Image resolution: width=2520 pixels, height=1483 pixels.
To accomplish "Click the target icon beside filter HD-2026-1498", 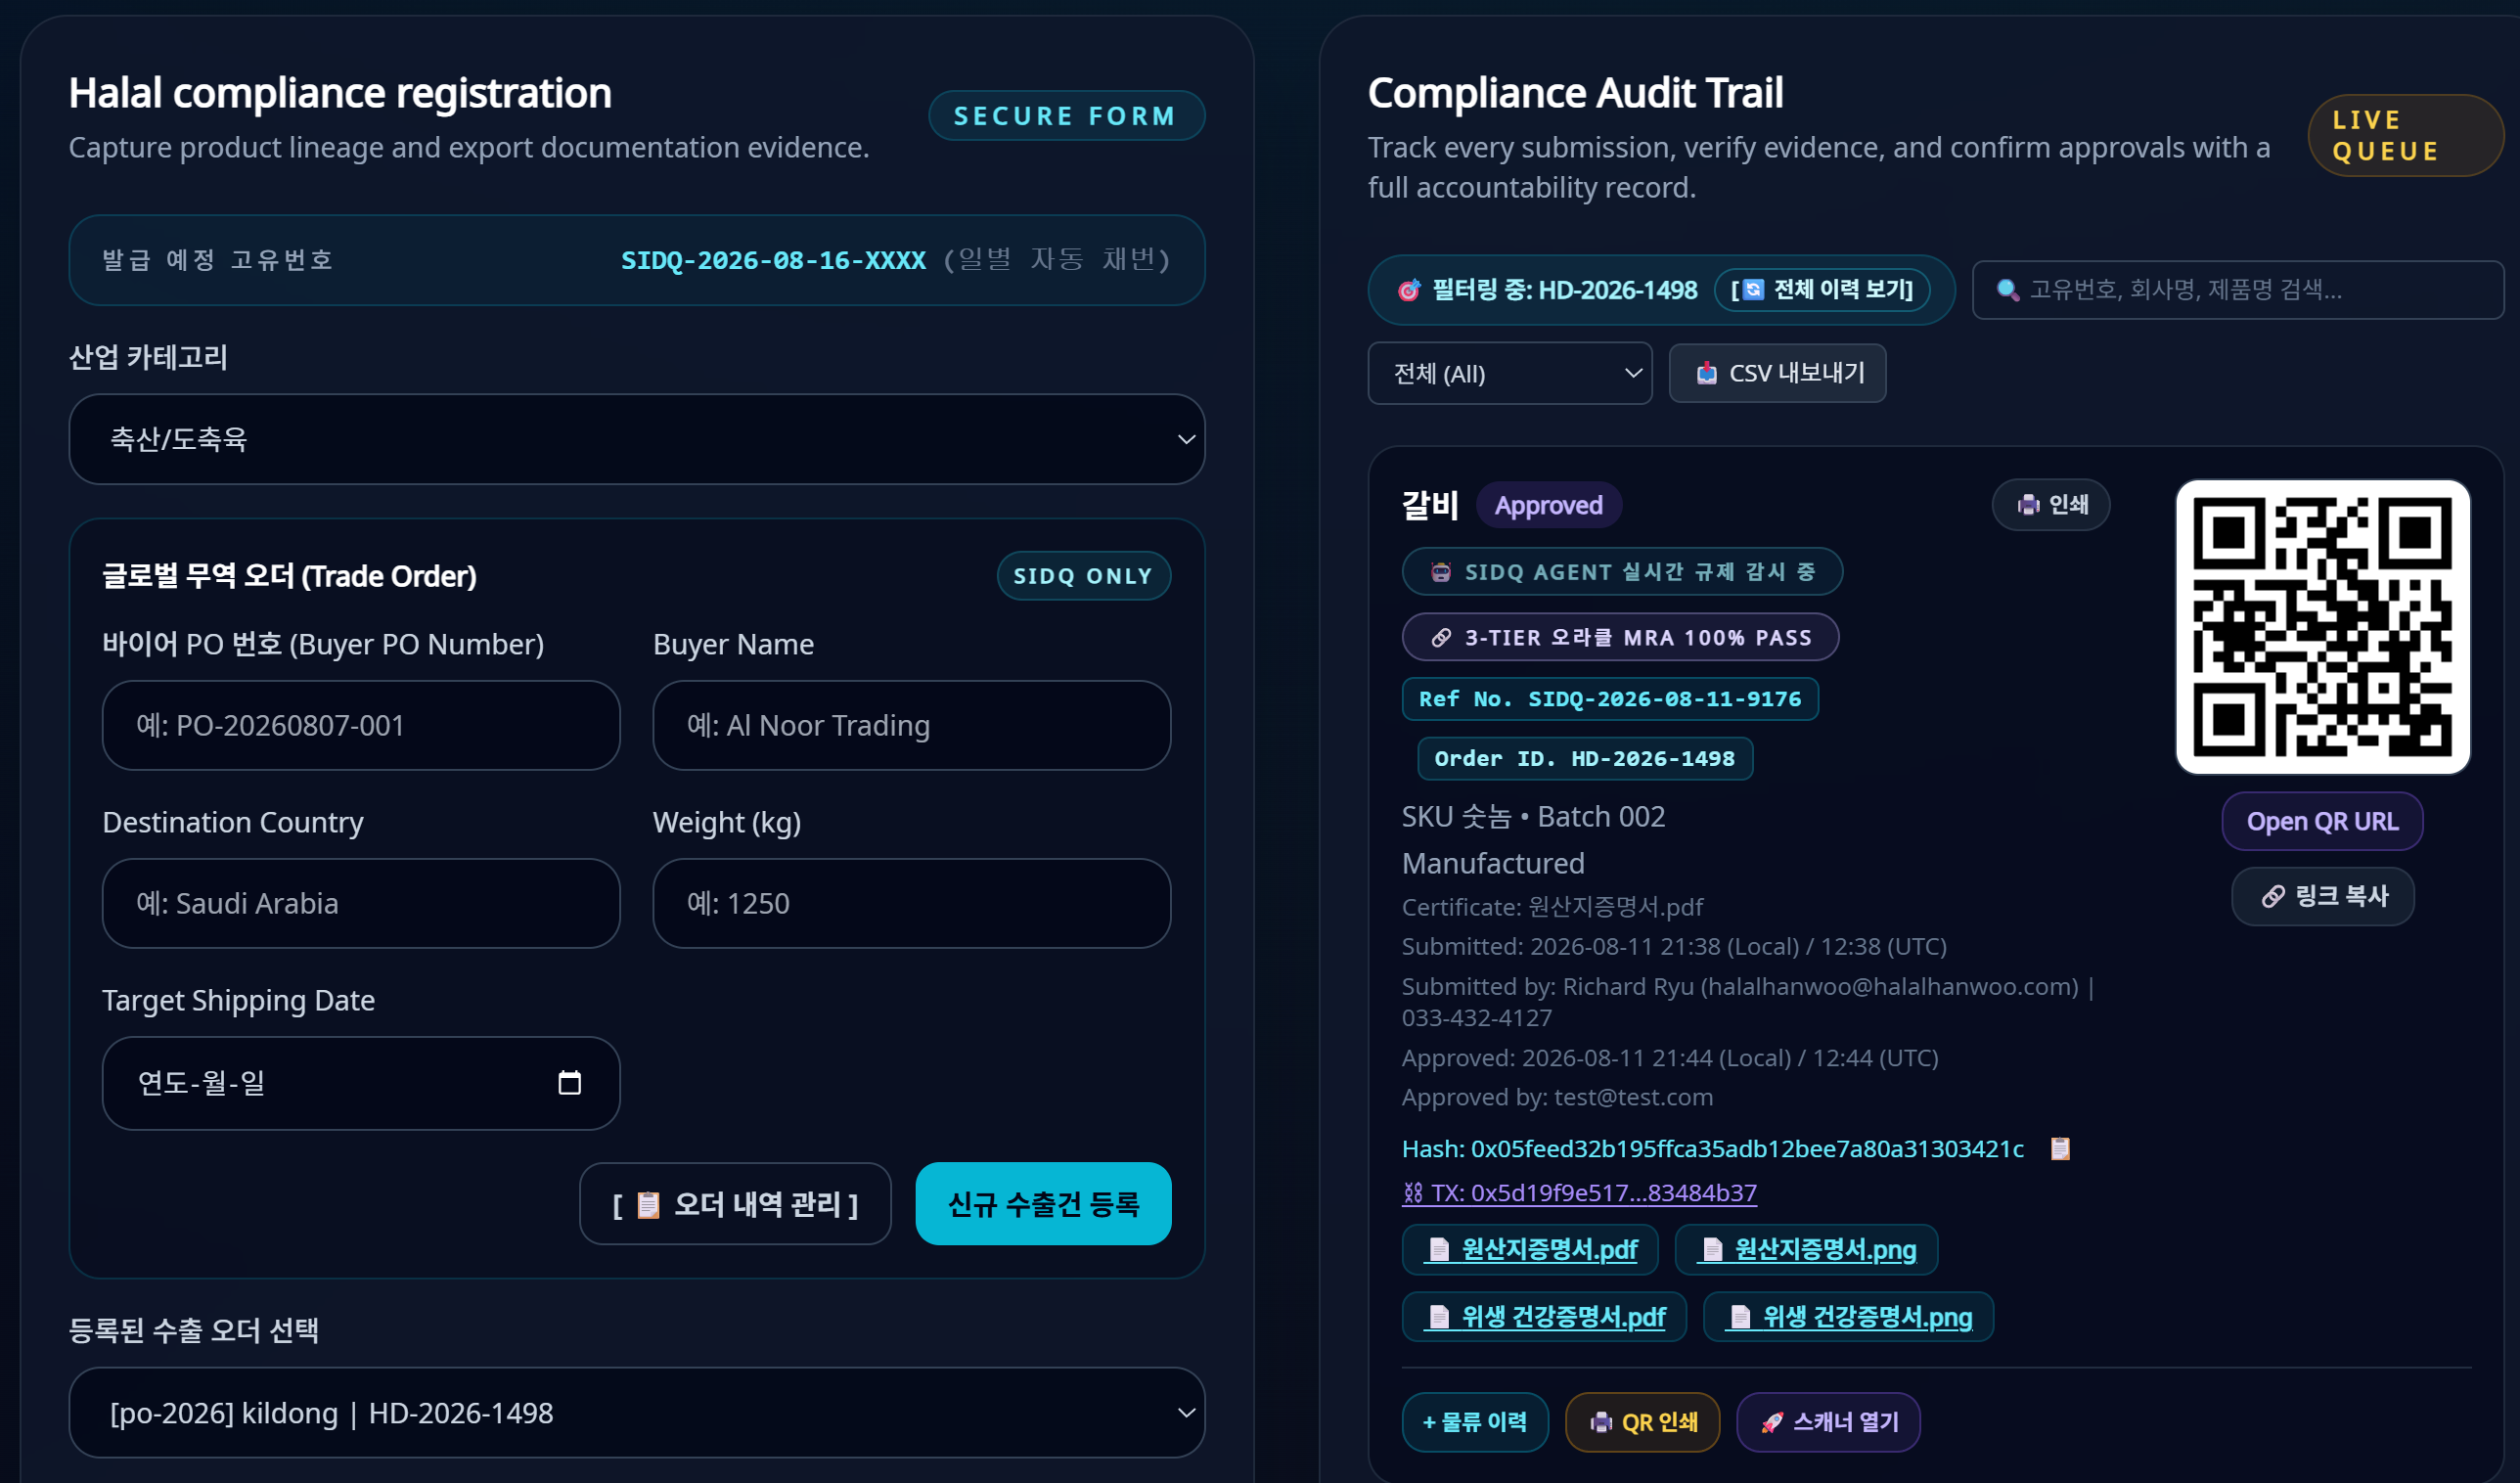I will (1409, 290).
